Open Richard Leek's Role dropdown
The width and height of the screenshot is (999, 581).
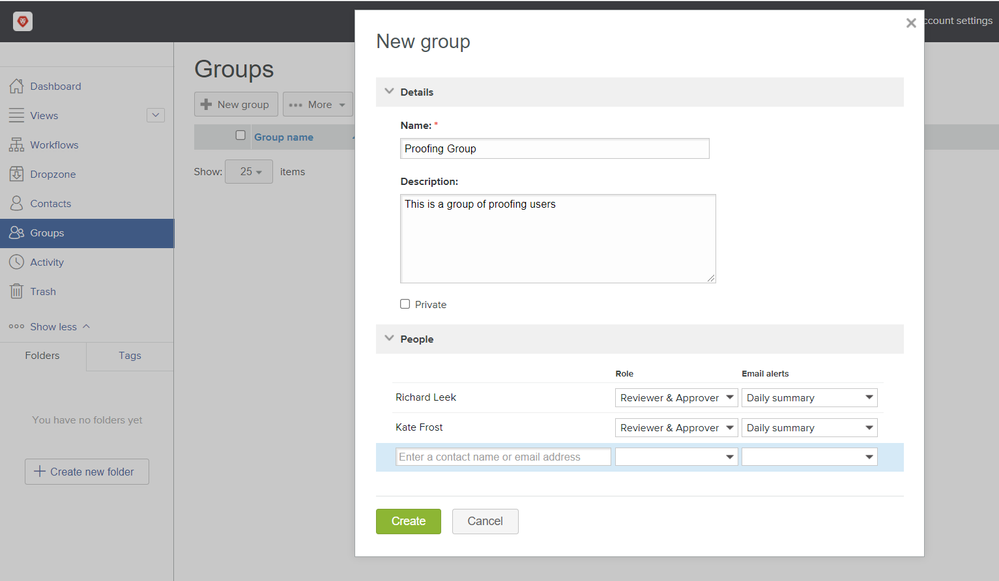[x=676, y=398]
